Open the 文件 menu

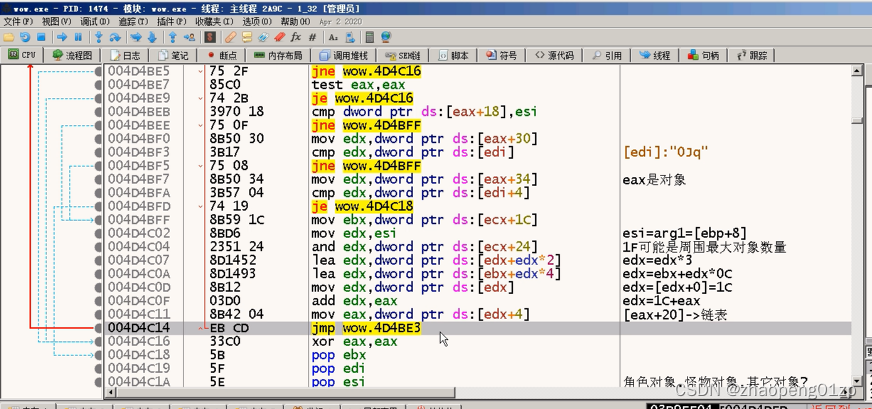tap(18, 22)
